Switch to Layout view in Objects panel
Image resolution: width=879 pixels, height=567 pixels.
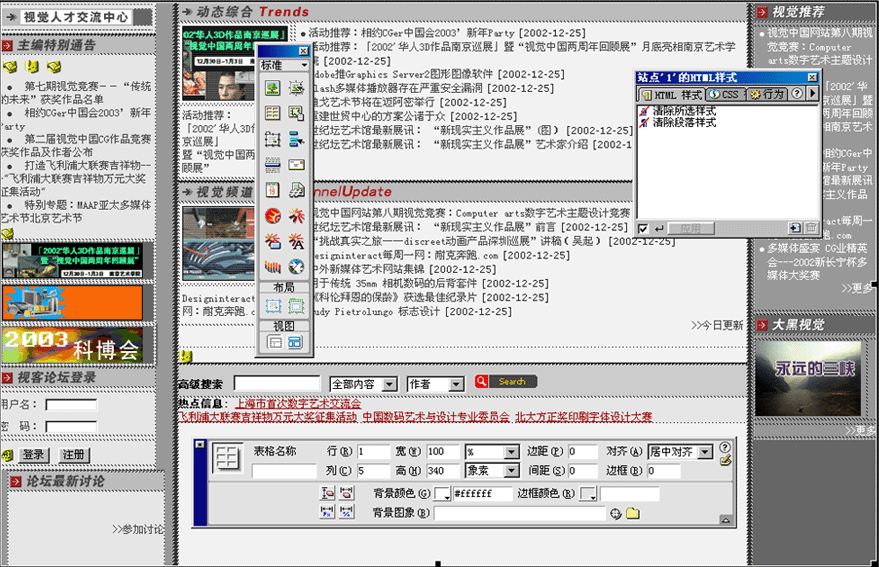296,342
